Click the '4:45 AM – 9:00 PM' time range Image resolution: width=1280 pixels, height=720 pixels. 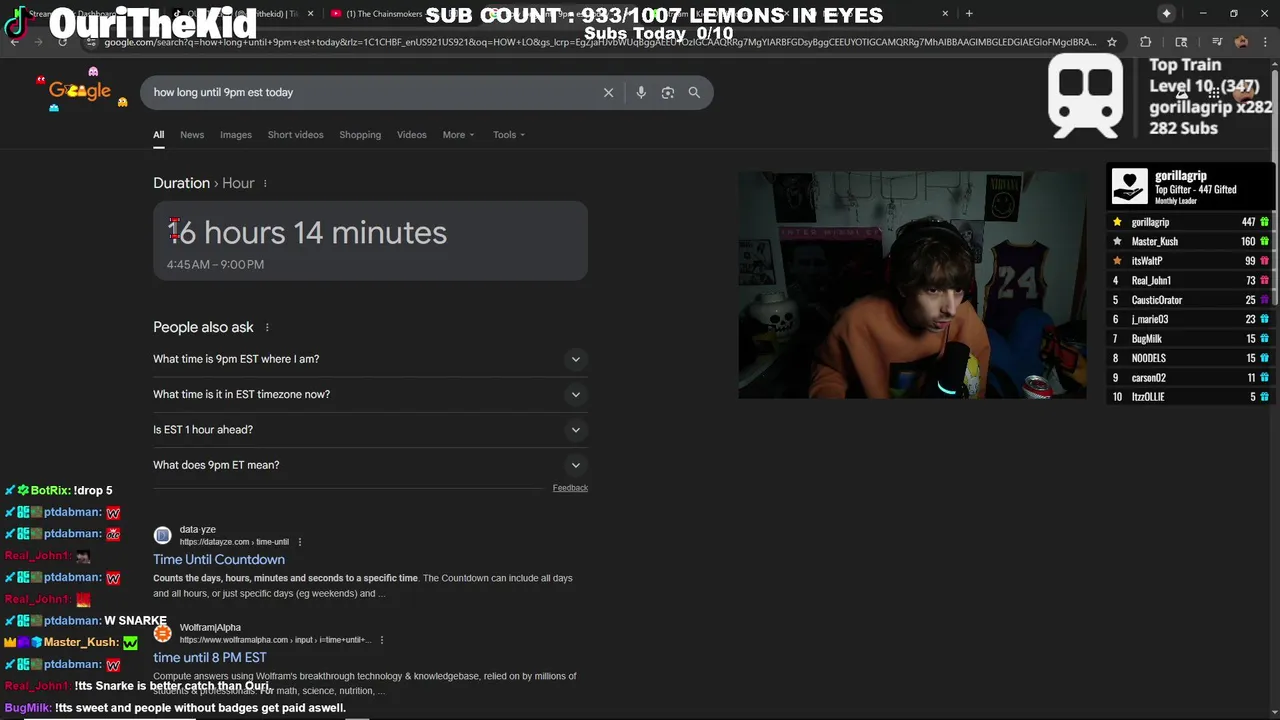(215, 265)
